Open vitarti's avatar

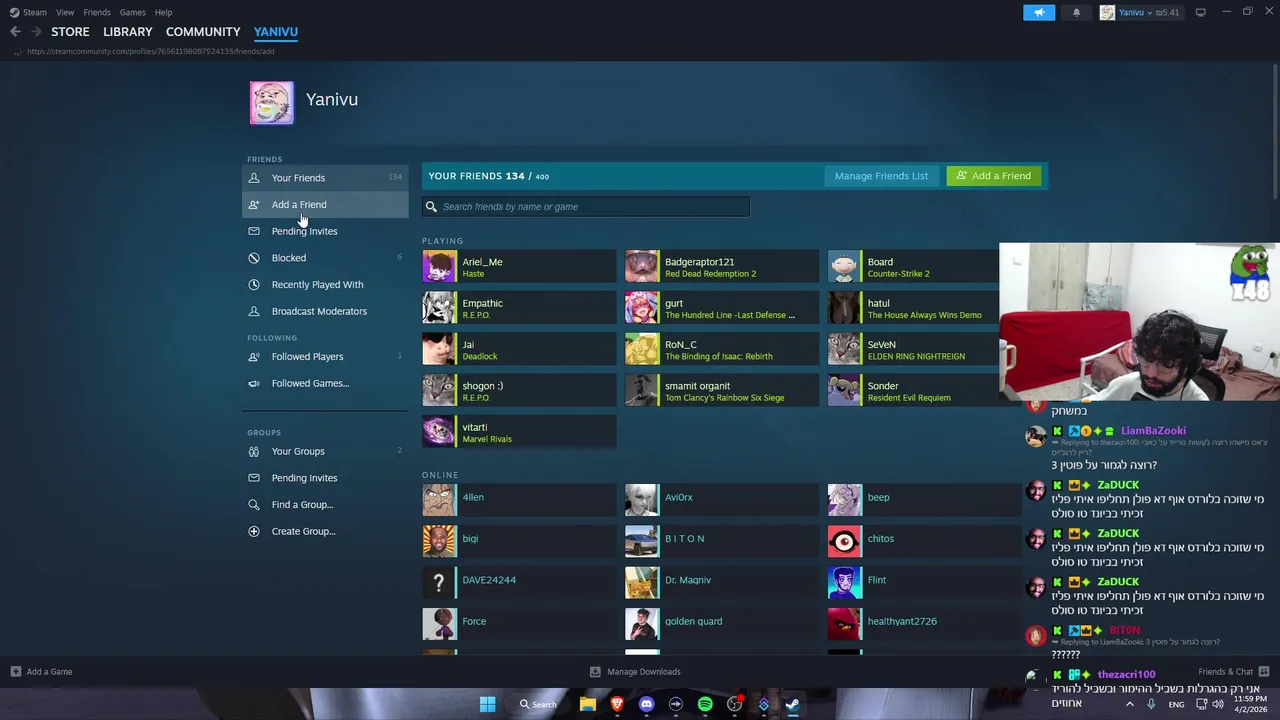(439, 432)
